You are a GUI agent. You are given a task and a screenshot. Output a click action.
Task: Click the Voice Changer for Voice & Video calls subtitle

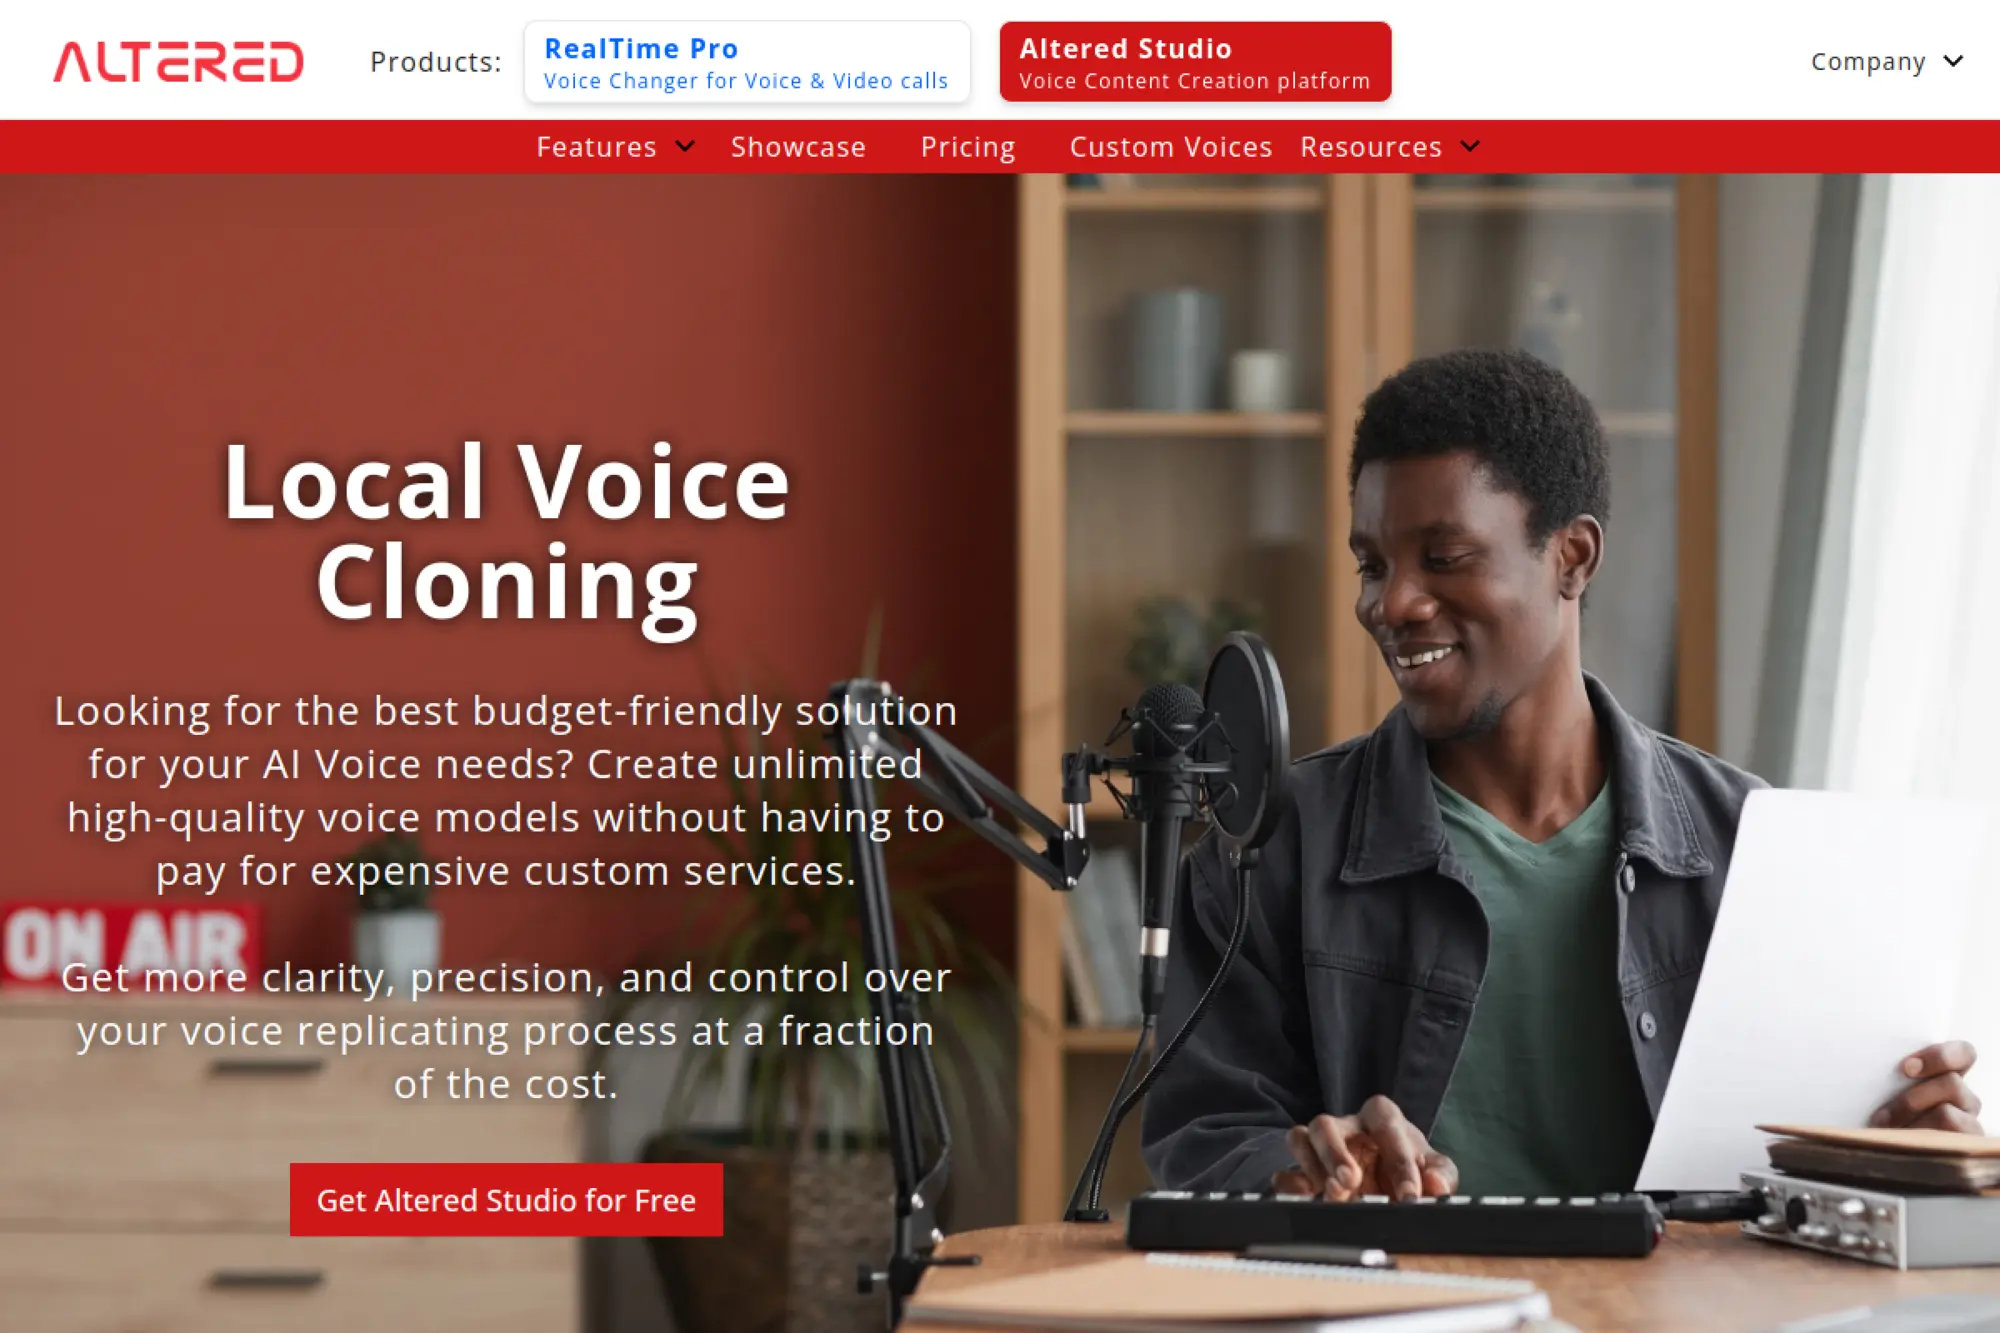[x=745, y=81]
